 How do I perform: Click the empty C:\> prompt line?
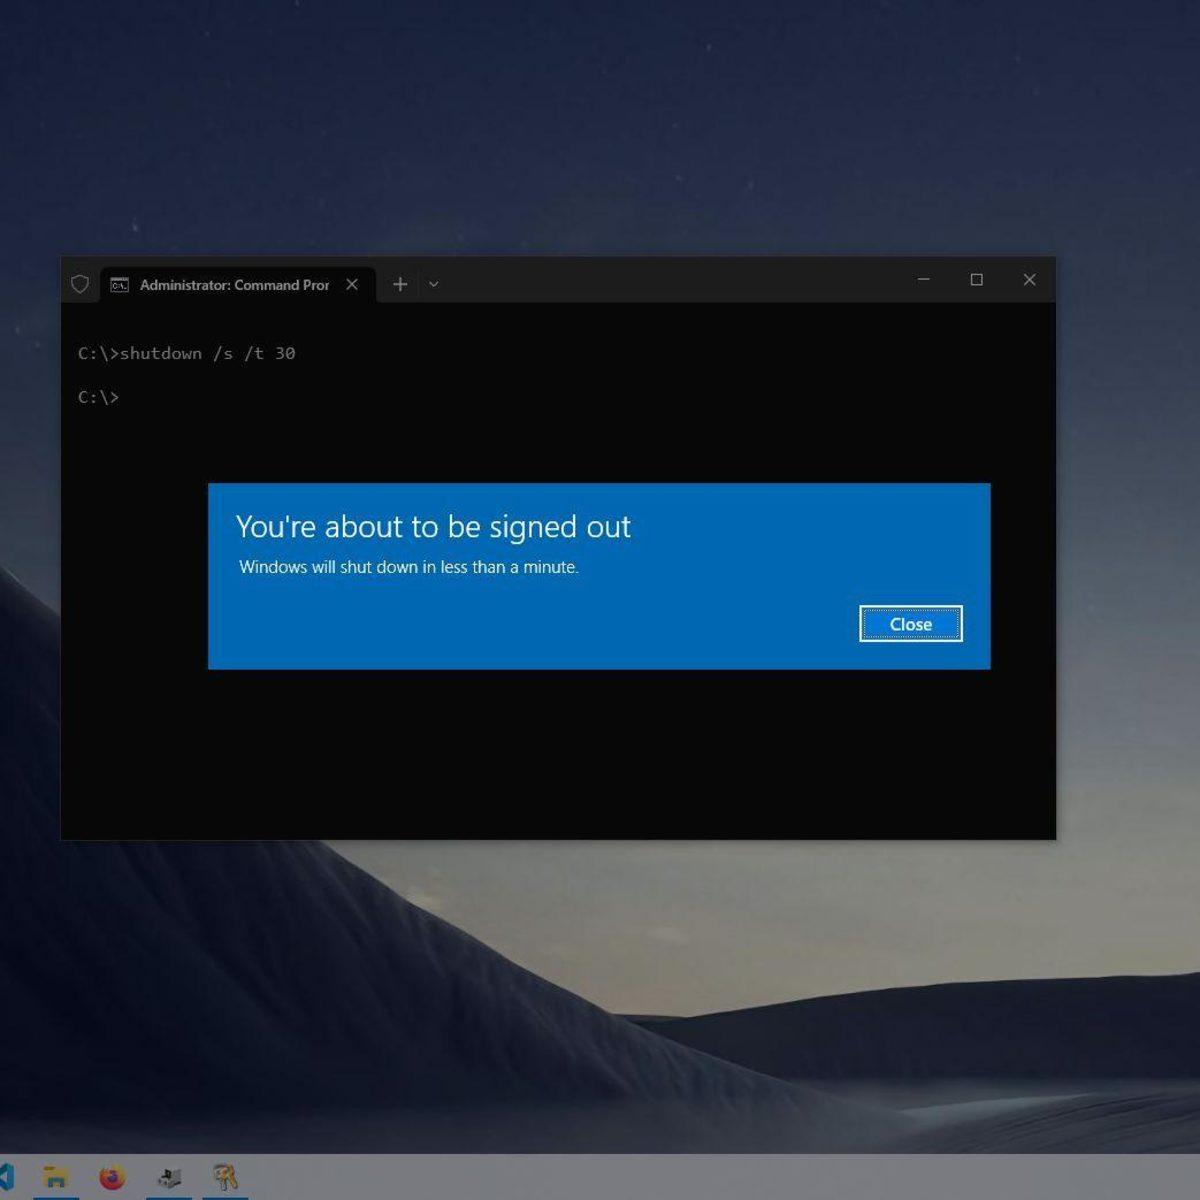click(98, 397)
